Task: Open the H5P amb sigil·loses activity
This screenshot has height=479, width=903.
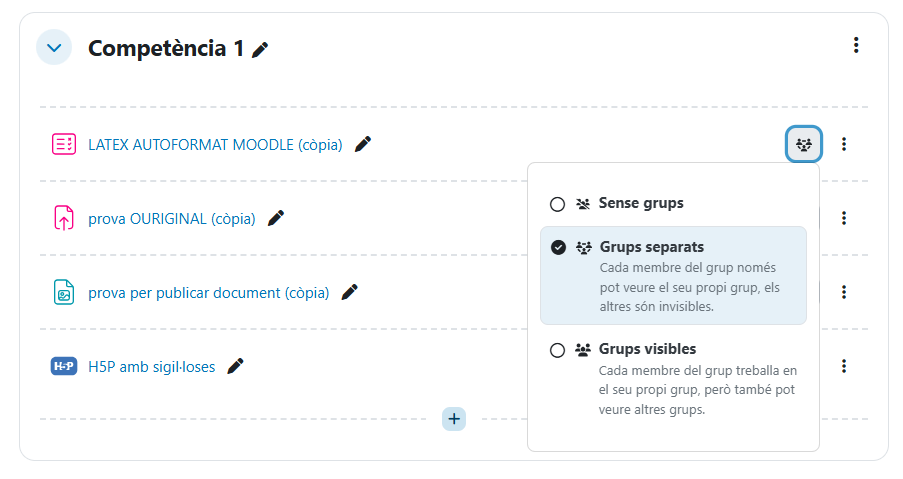Action: coord(151,367)
